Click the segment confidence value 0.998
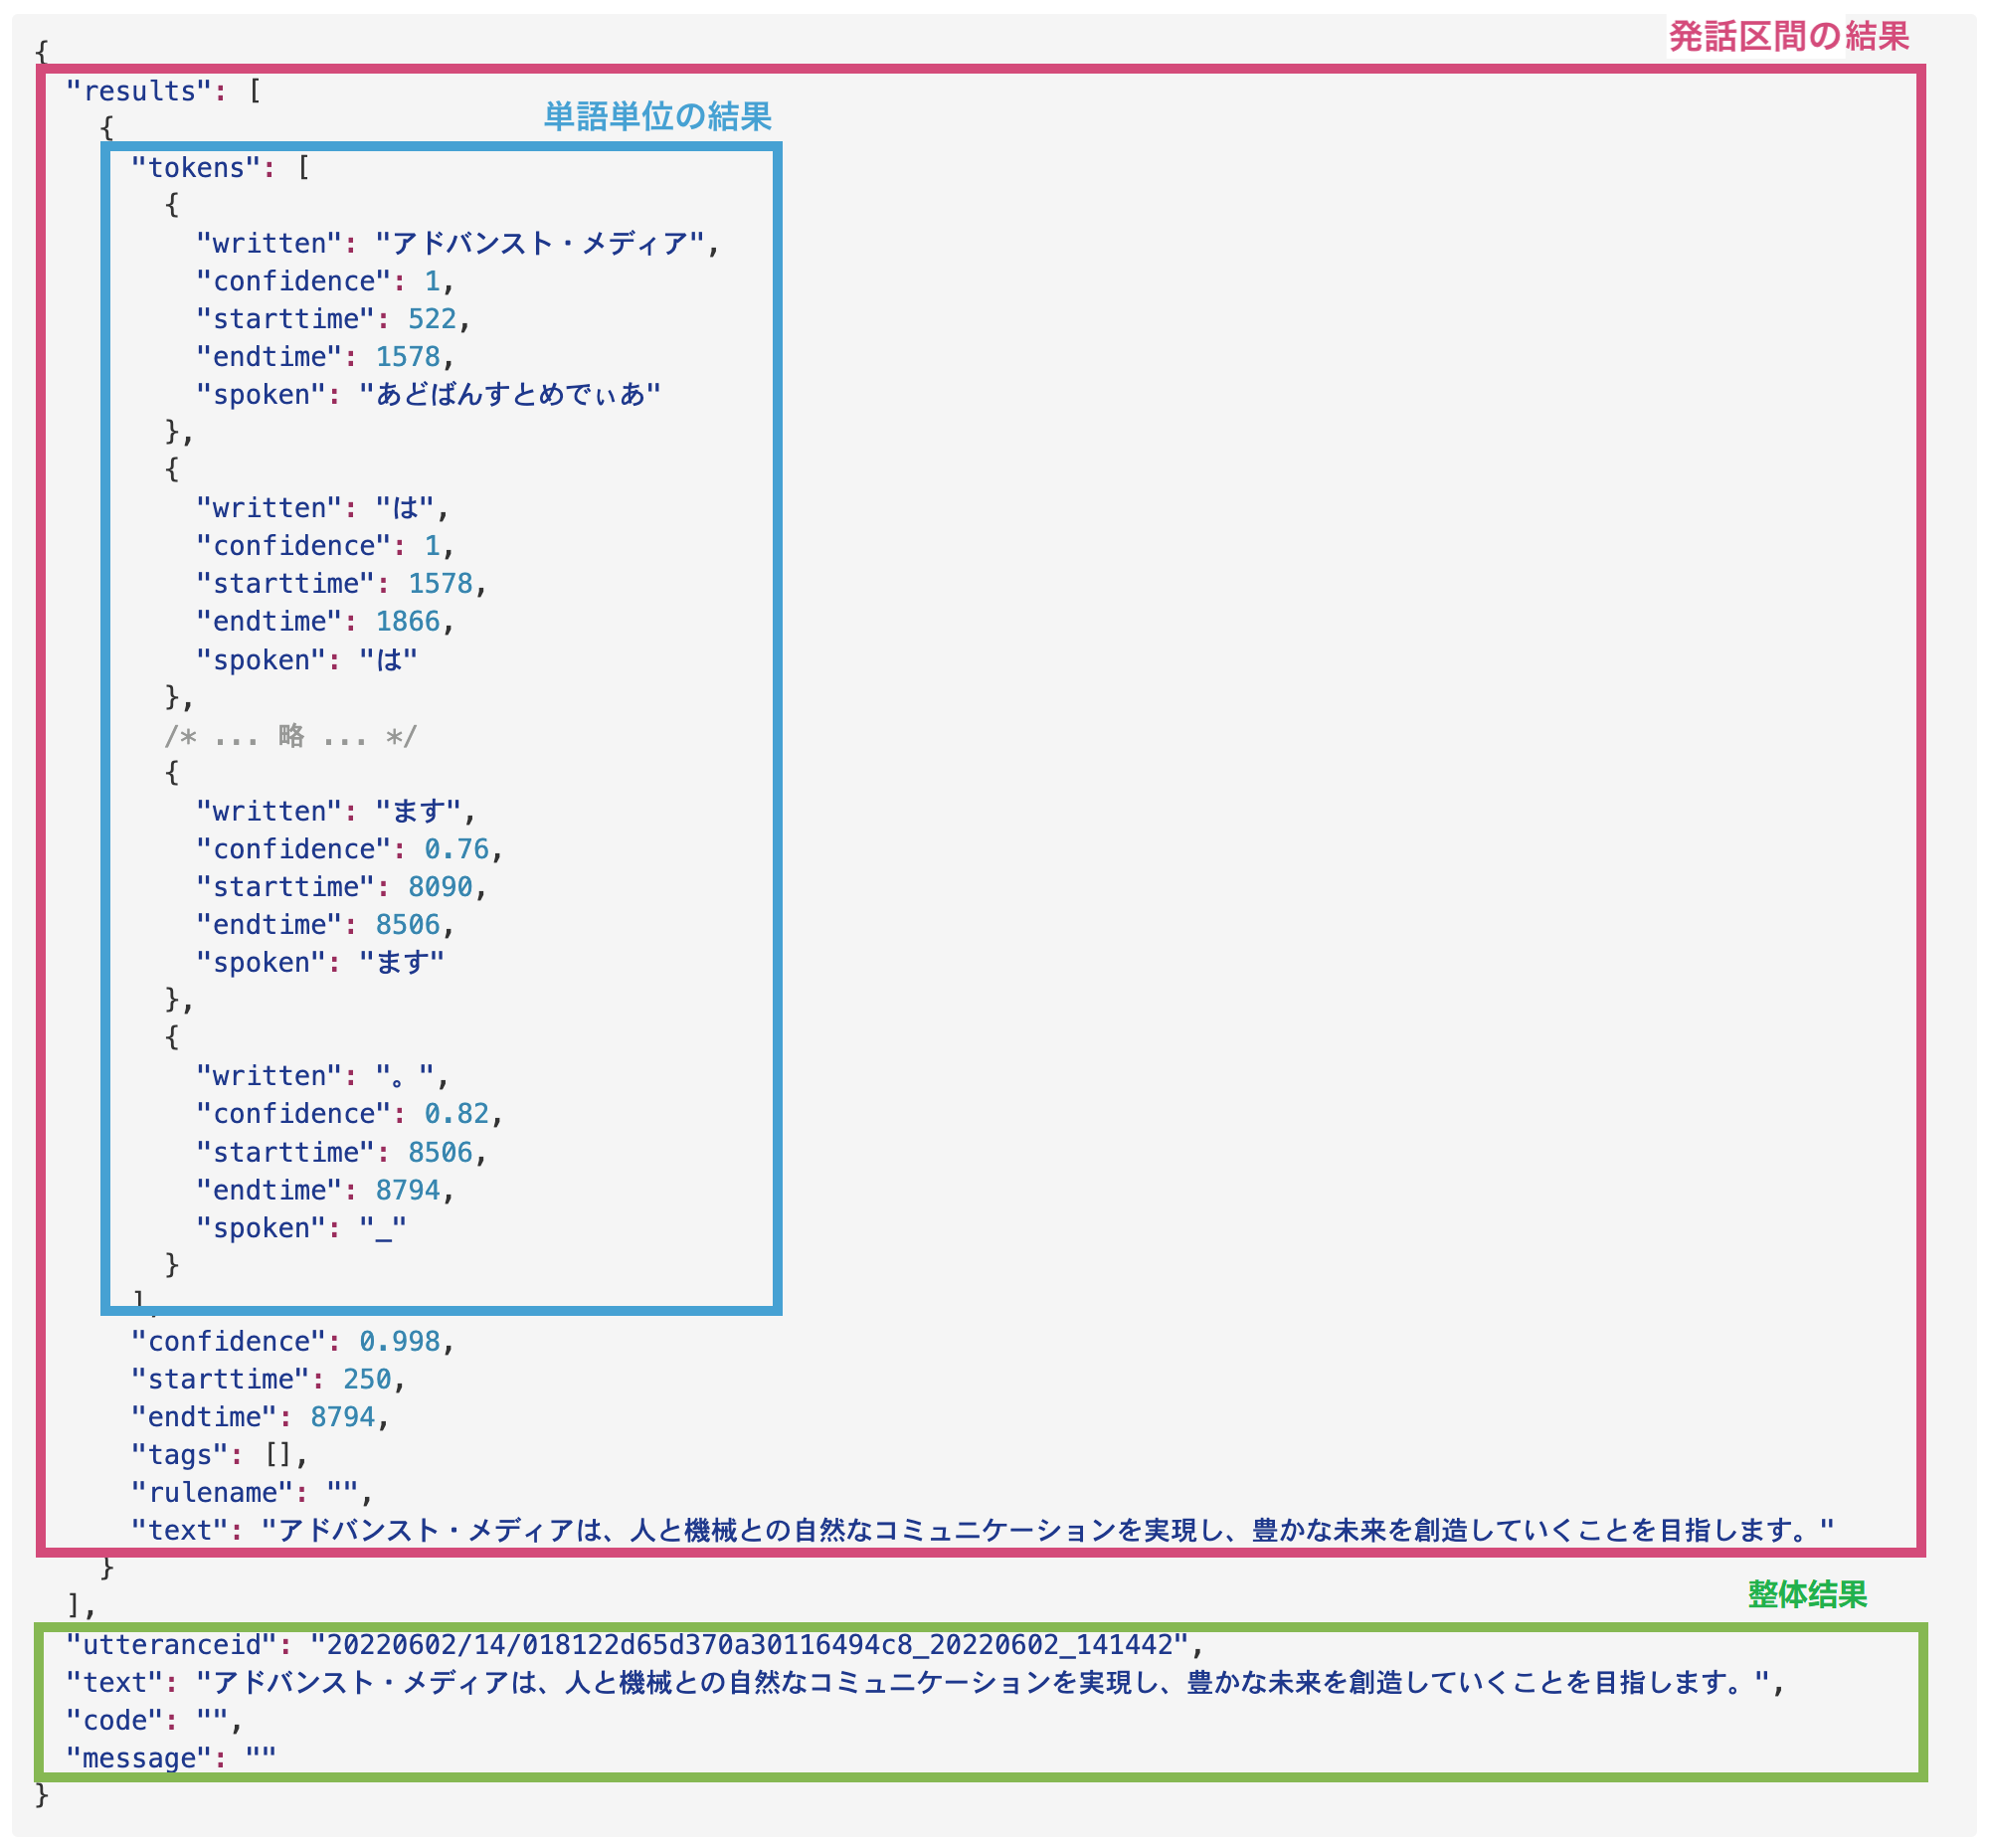The height and width of the screenshot is (1848, 1989). pos(399,1342)
